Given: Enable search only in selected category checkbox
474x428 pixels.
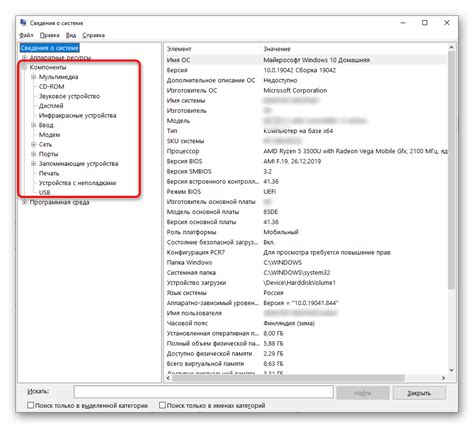Looking at the screenshot, I should (x=31, y=405).
